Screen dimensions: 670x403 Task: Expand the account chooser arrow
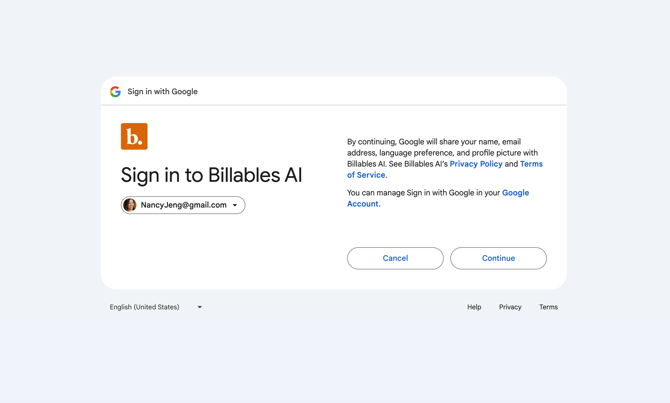pyautogui.click(x=235, y=205)
